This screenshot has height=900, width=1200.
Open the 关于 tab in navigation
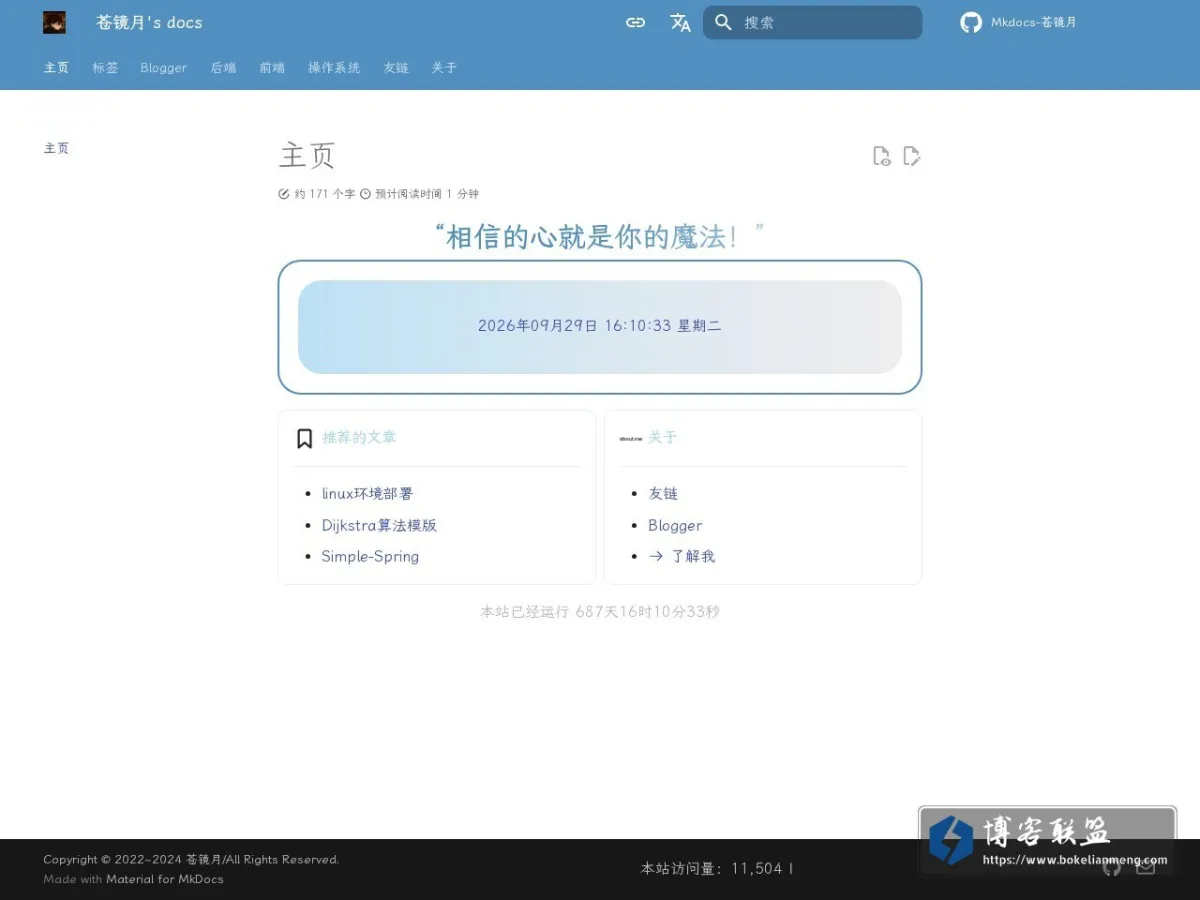pos(444,67)
